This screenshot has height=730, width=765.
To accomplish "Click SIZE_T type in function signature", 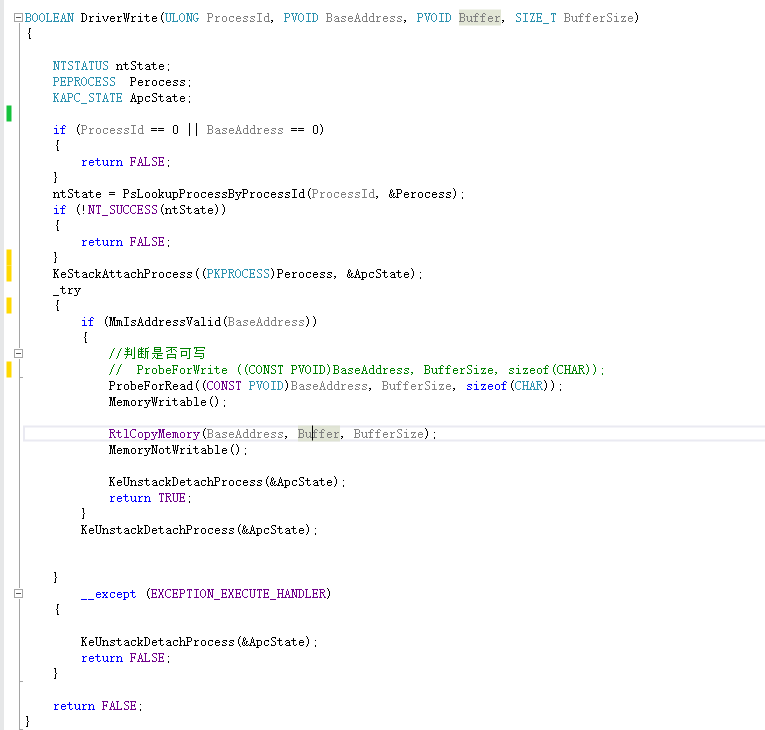I will [535, 18].
